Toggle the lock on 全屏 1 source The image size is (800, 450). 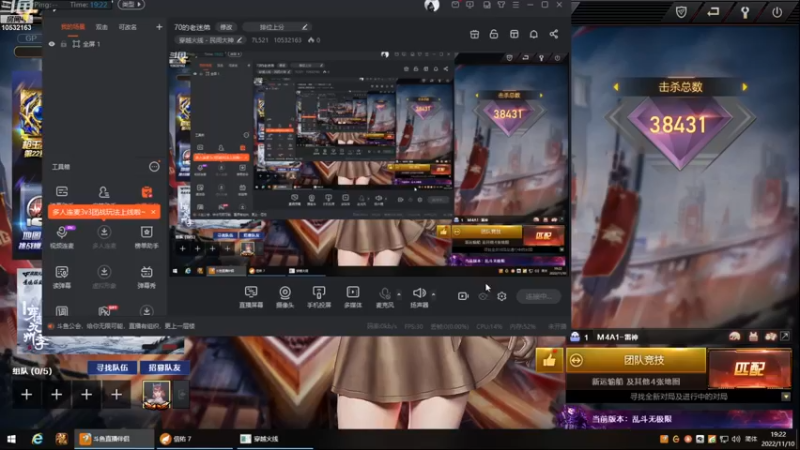coord(64,44)
